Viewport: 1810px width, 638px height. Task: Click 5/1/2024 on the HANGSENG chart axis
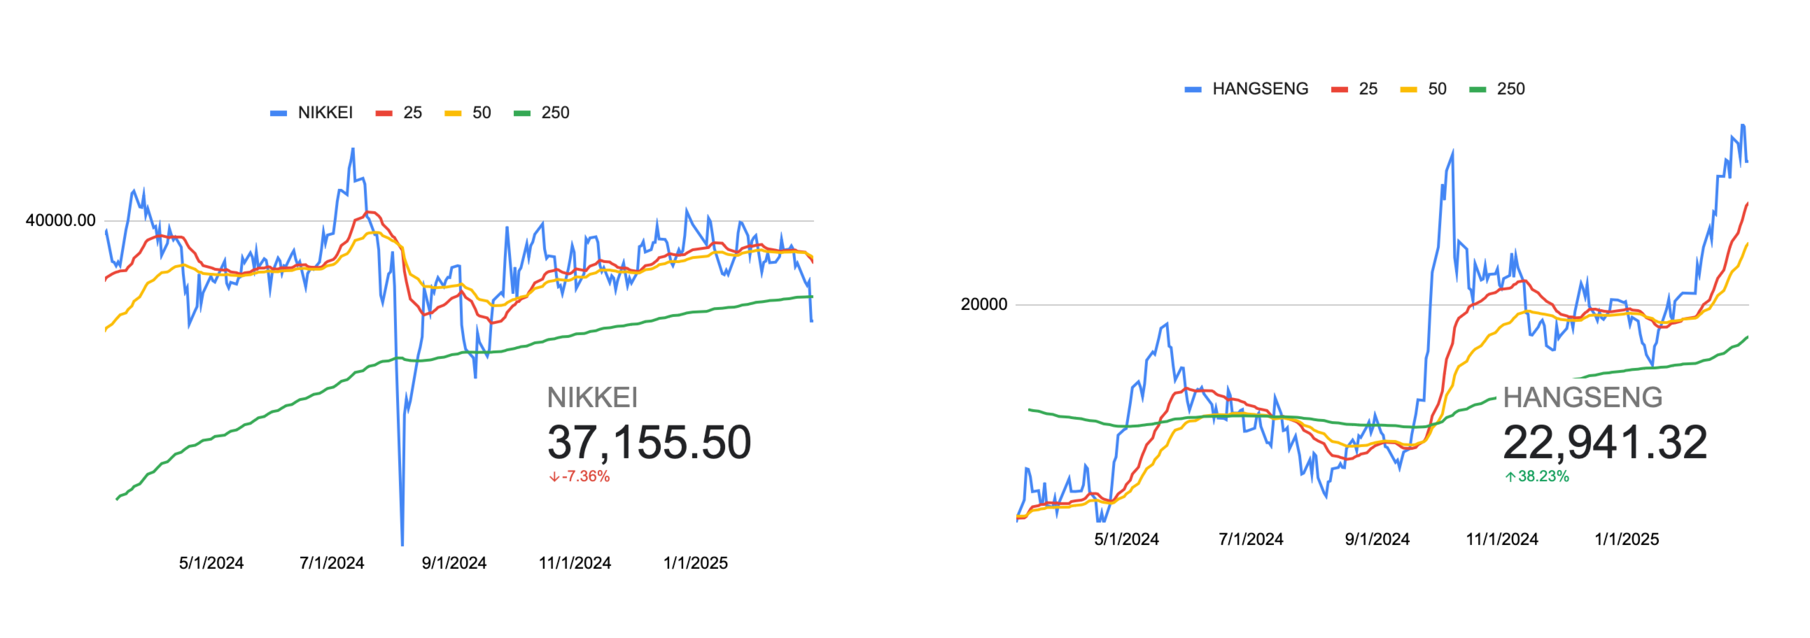1127,539
